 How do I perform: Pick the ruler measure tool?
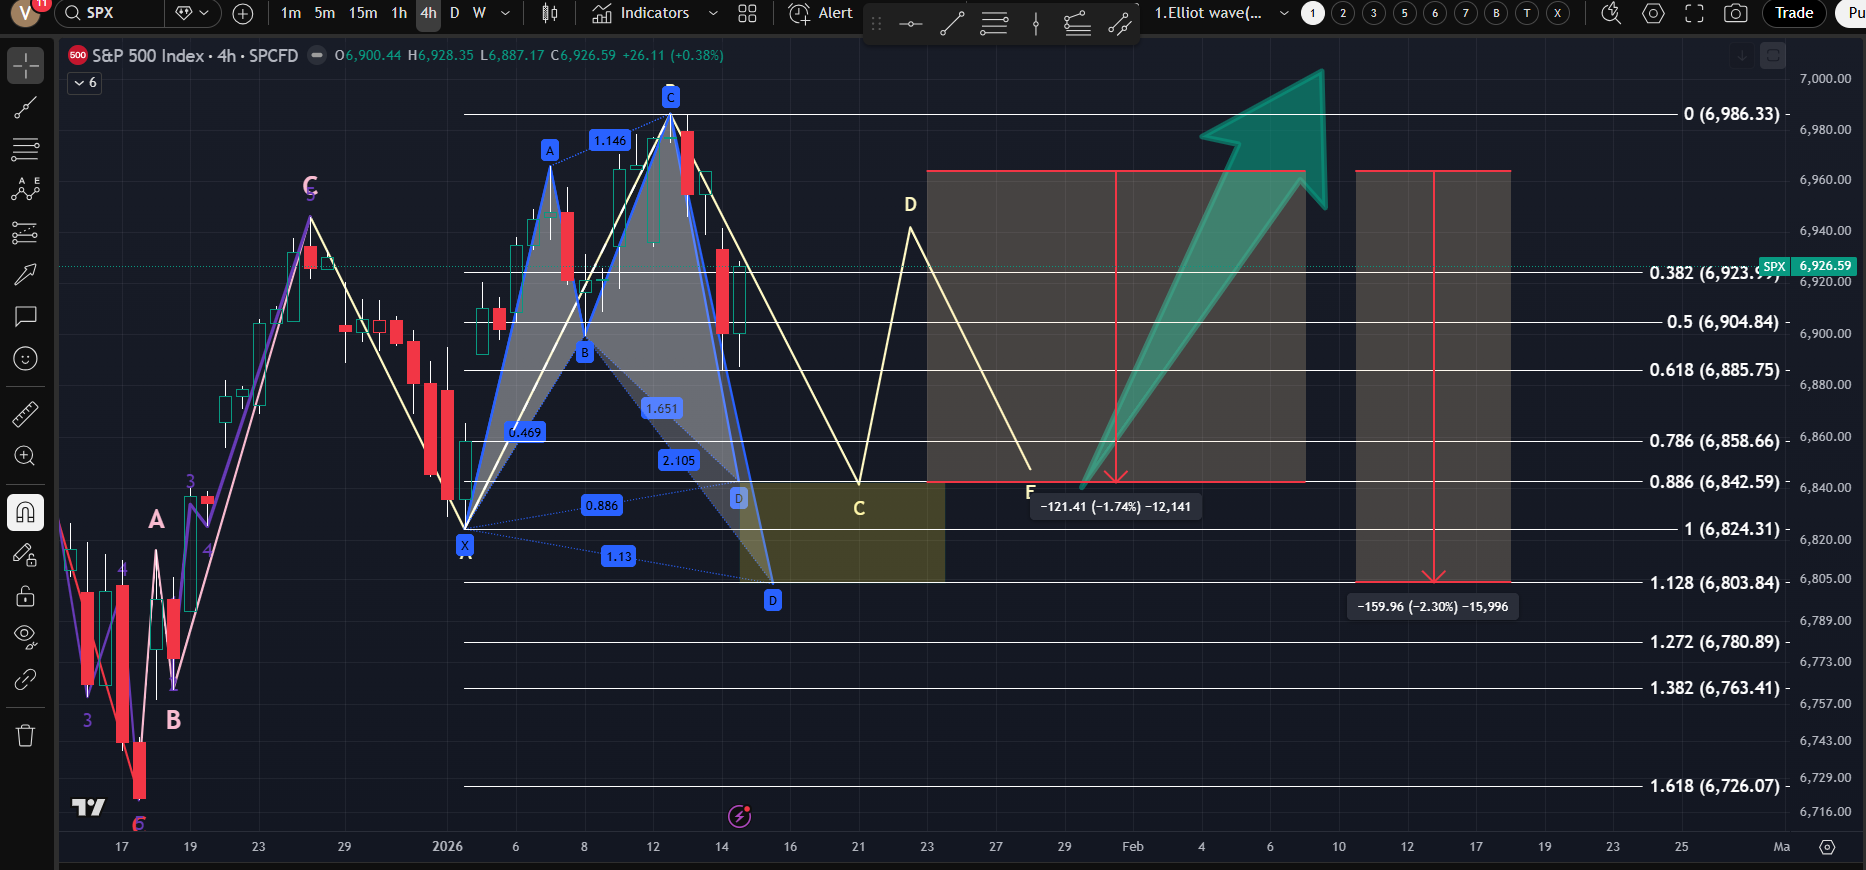coord(25,413)
